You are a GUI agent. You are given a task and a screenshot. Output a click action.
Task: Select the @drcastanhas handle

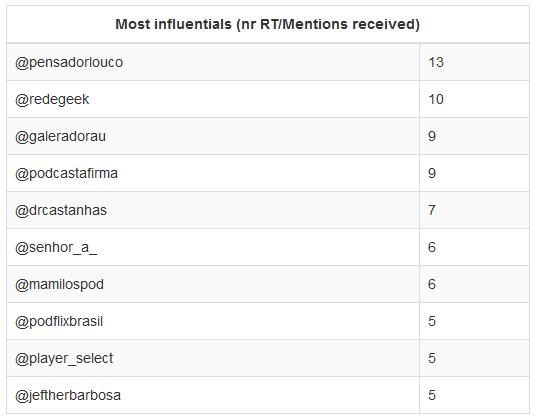(61, 210)
